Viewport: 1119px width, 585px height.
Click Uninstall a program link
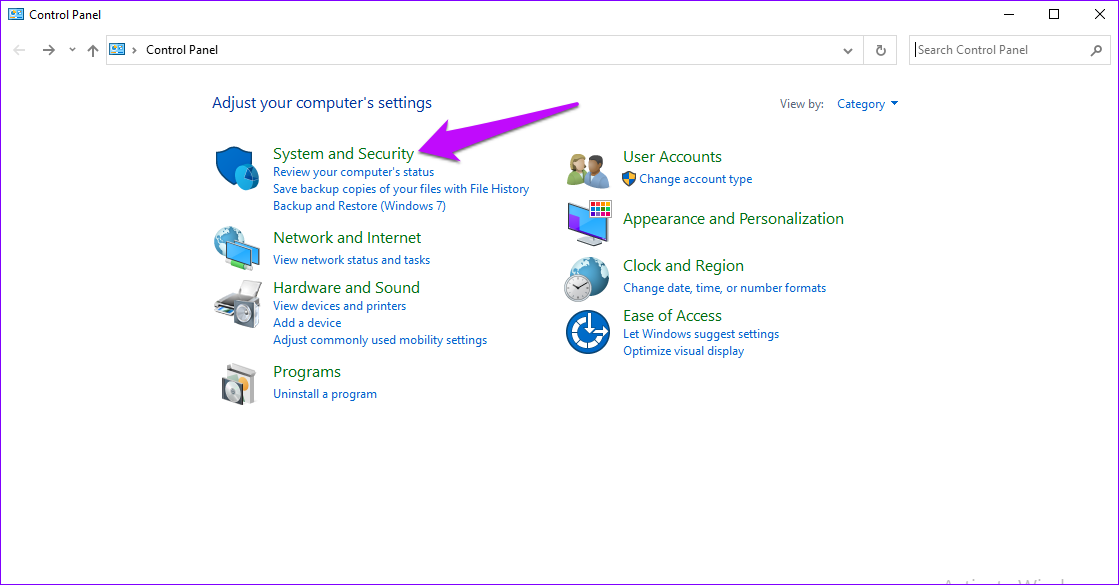[325, 394]
